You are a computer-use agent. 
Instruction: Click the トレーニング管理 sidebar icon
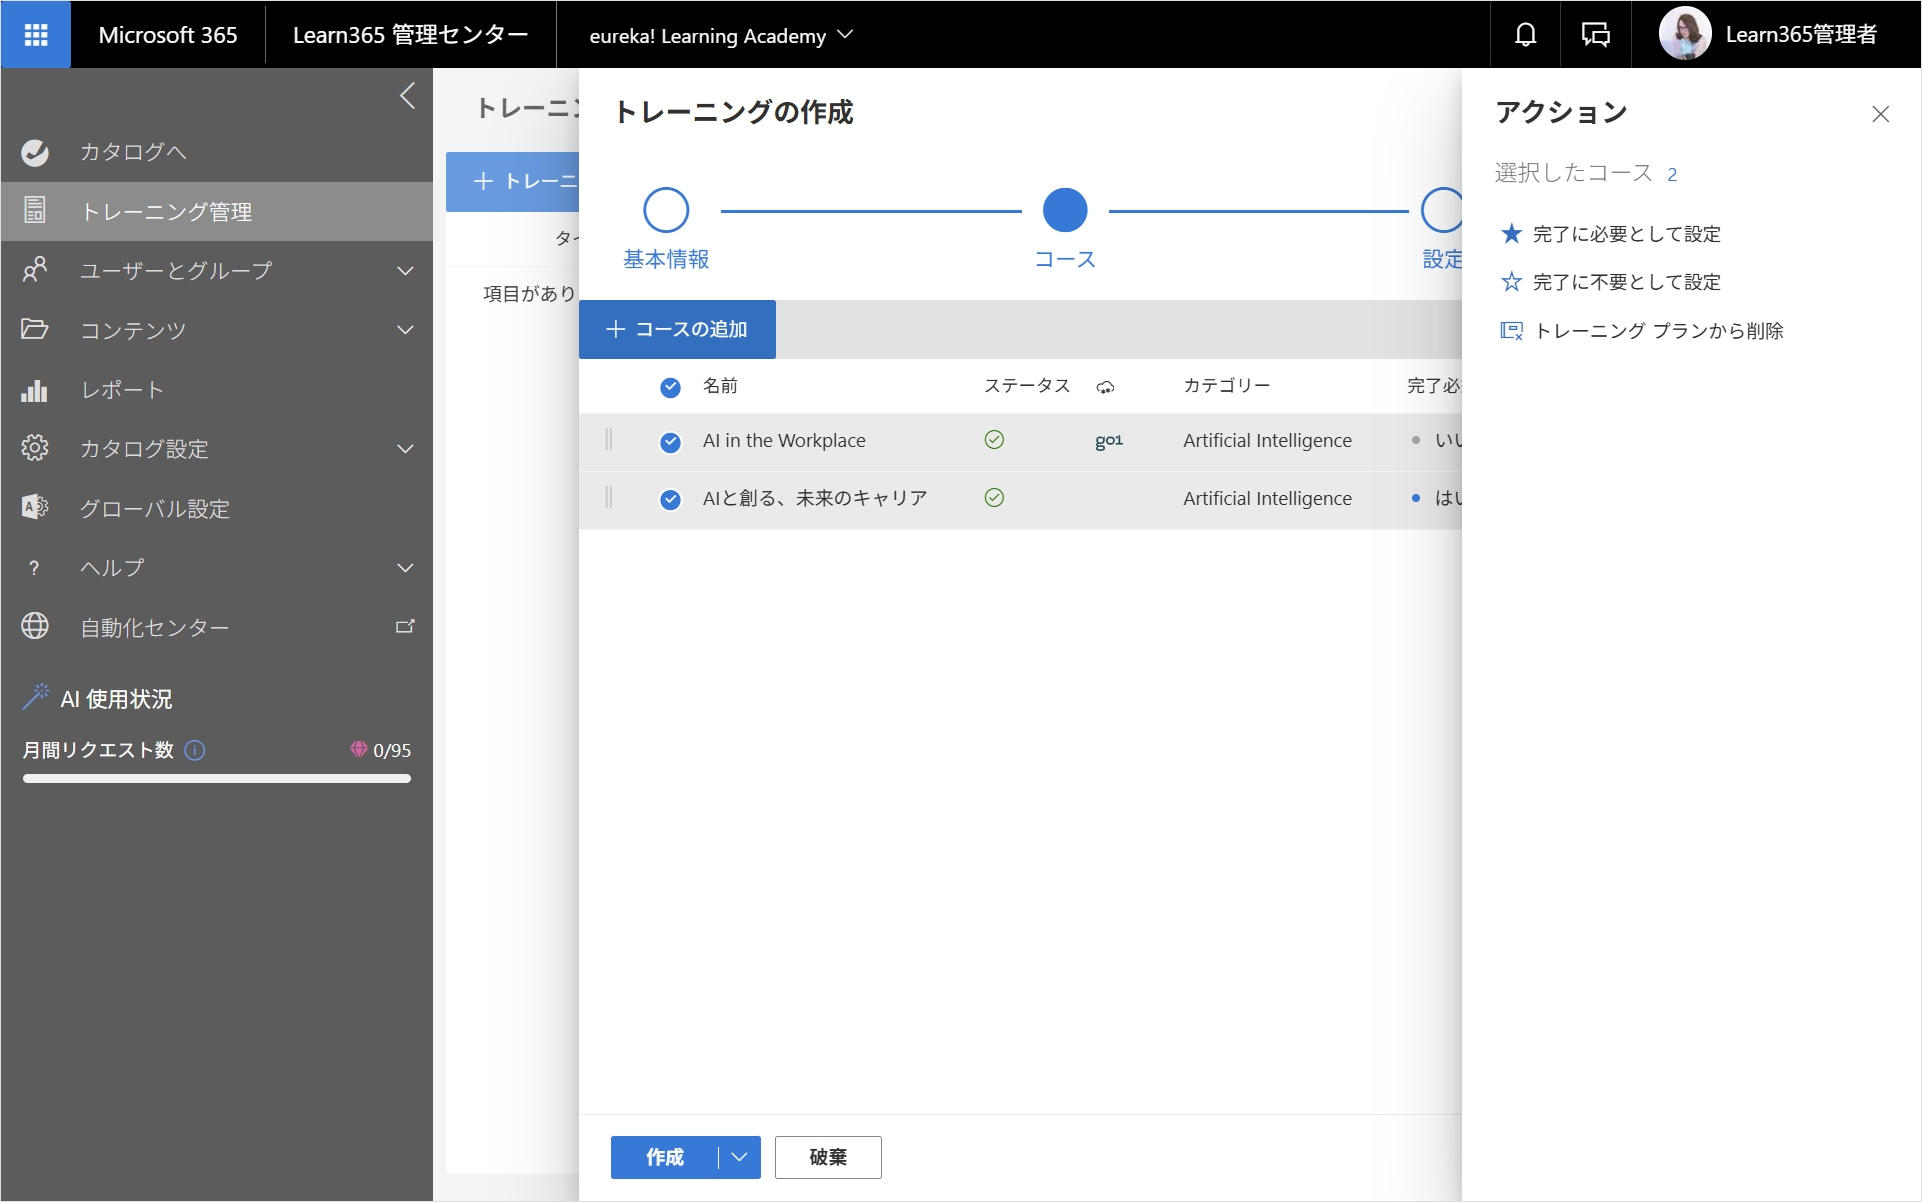[x=35, y=211]
